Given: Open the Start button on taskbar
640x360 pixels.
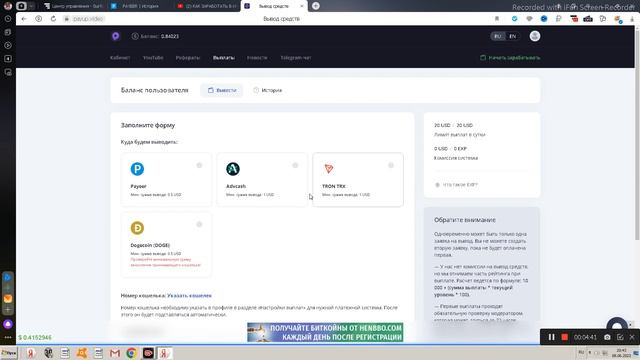Looking at the screenshot, I should (x=9, y=353).
